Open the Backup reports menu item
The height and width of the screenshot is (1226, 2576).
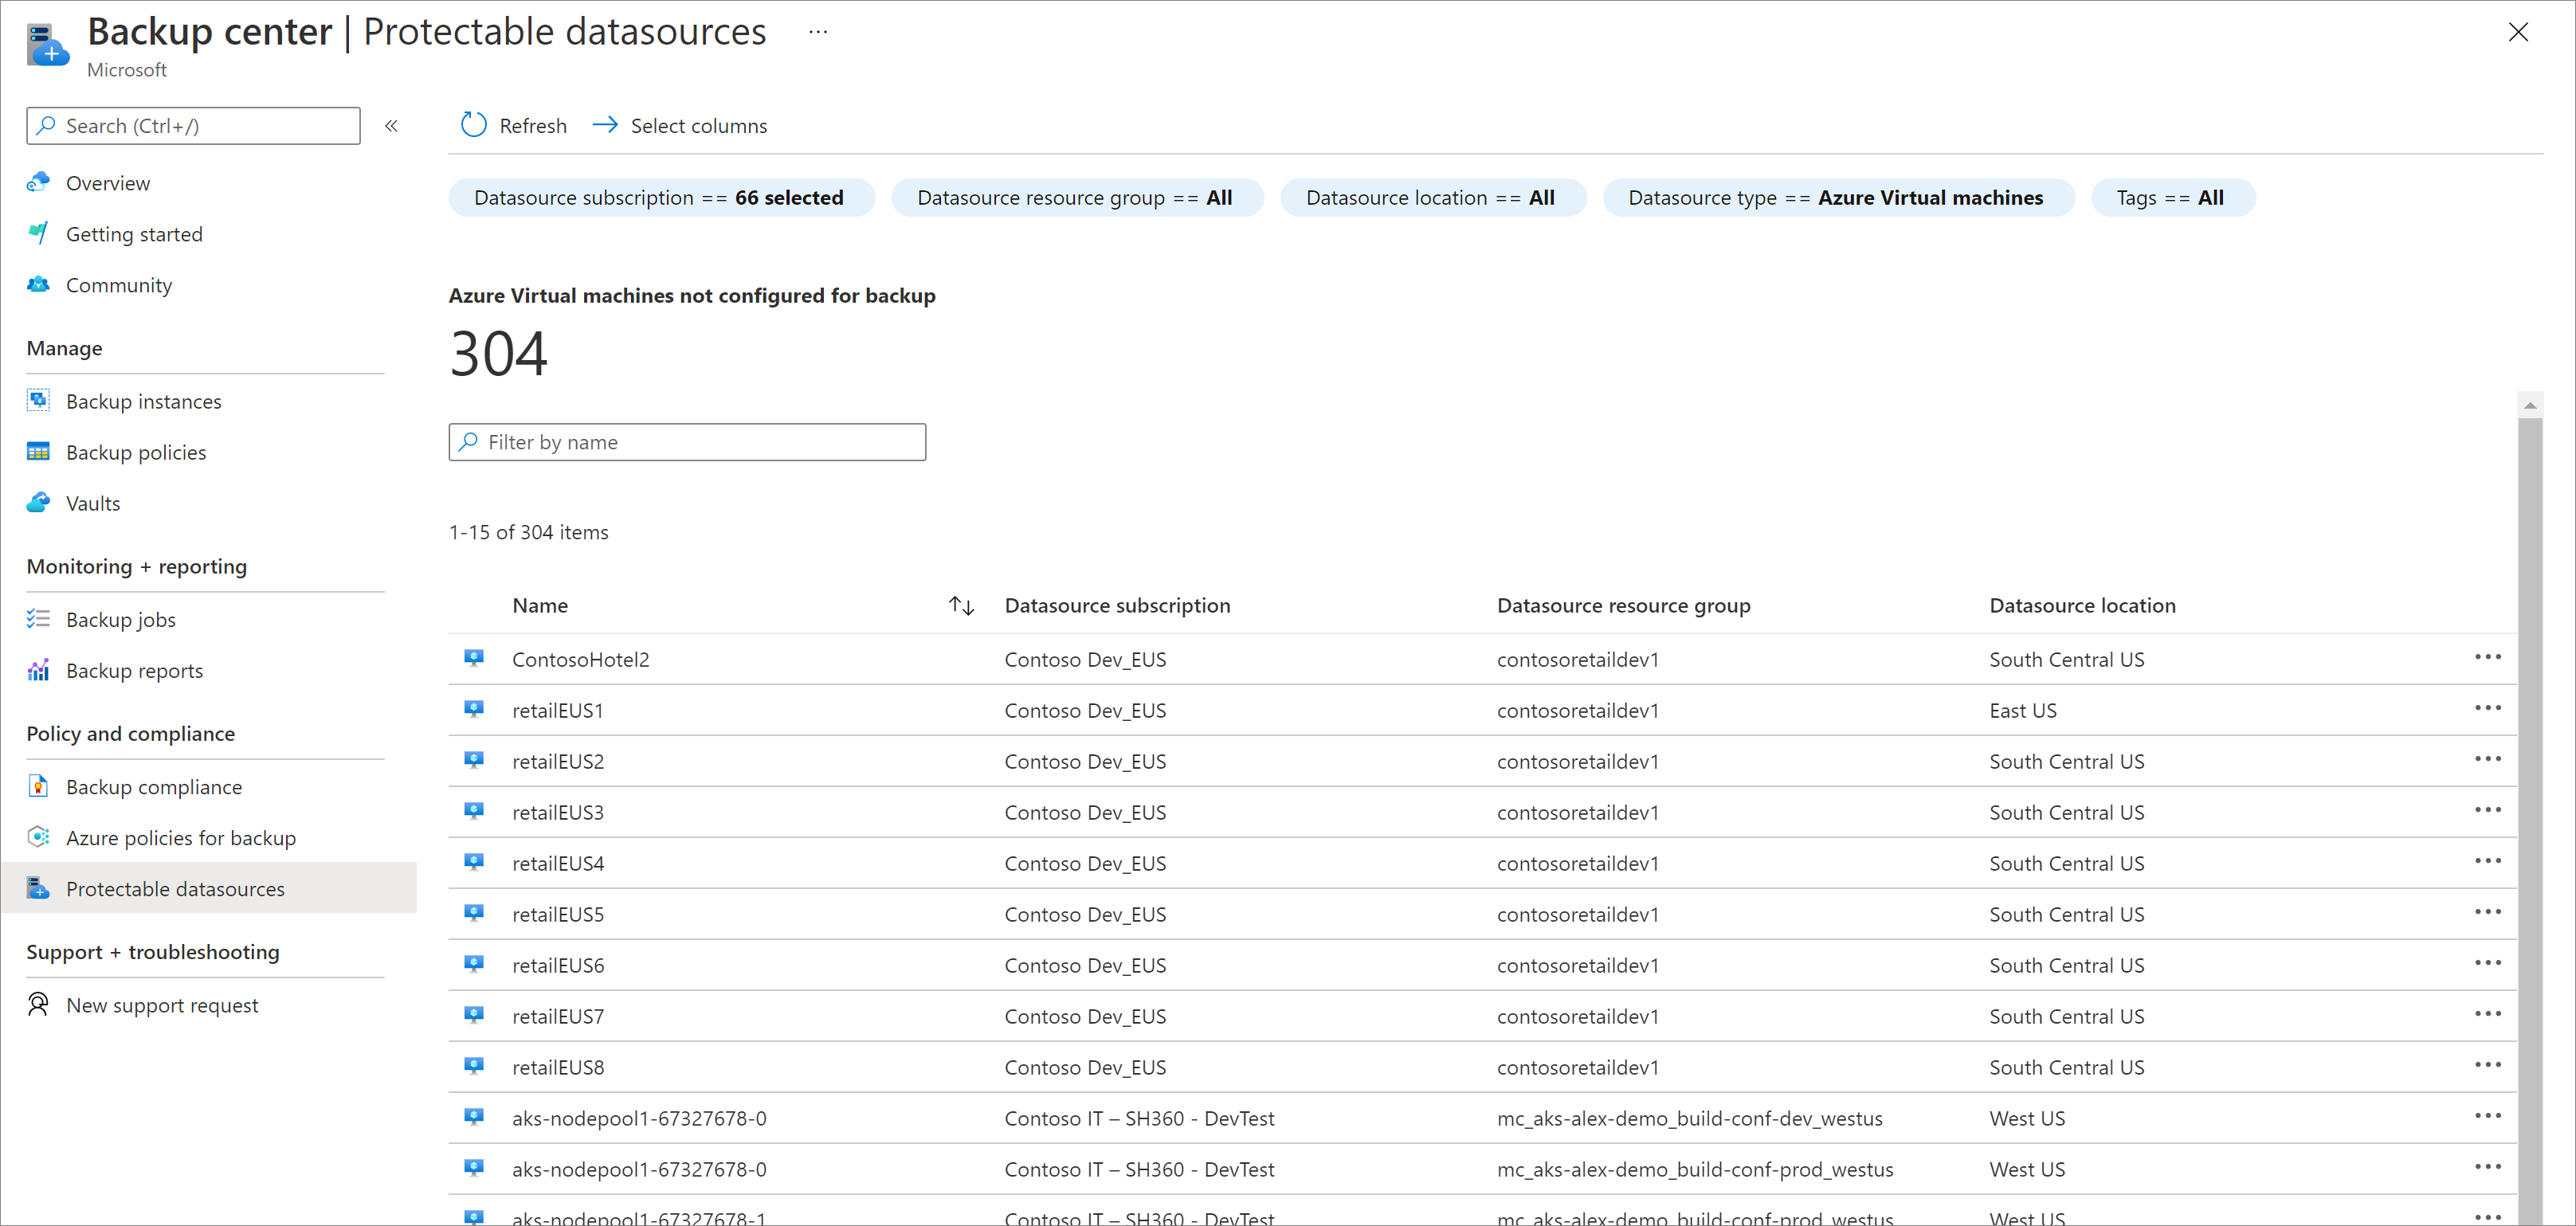[x=135, y=671]
